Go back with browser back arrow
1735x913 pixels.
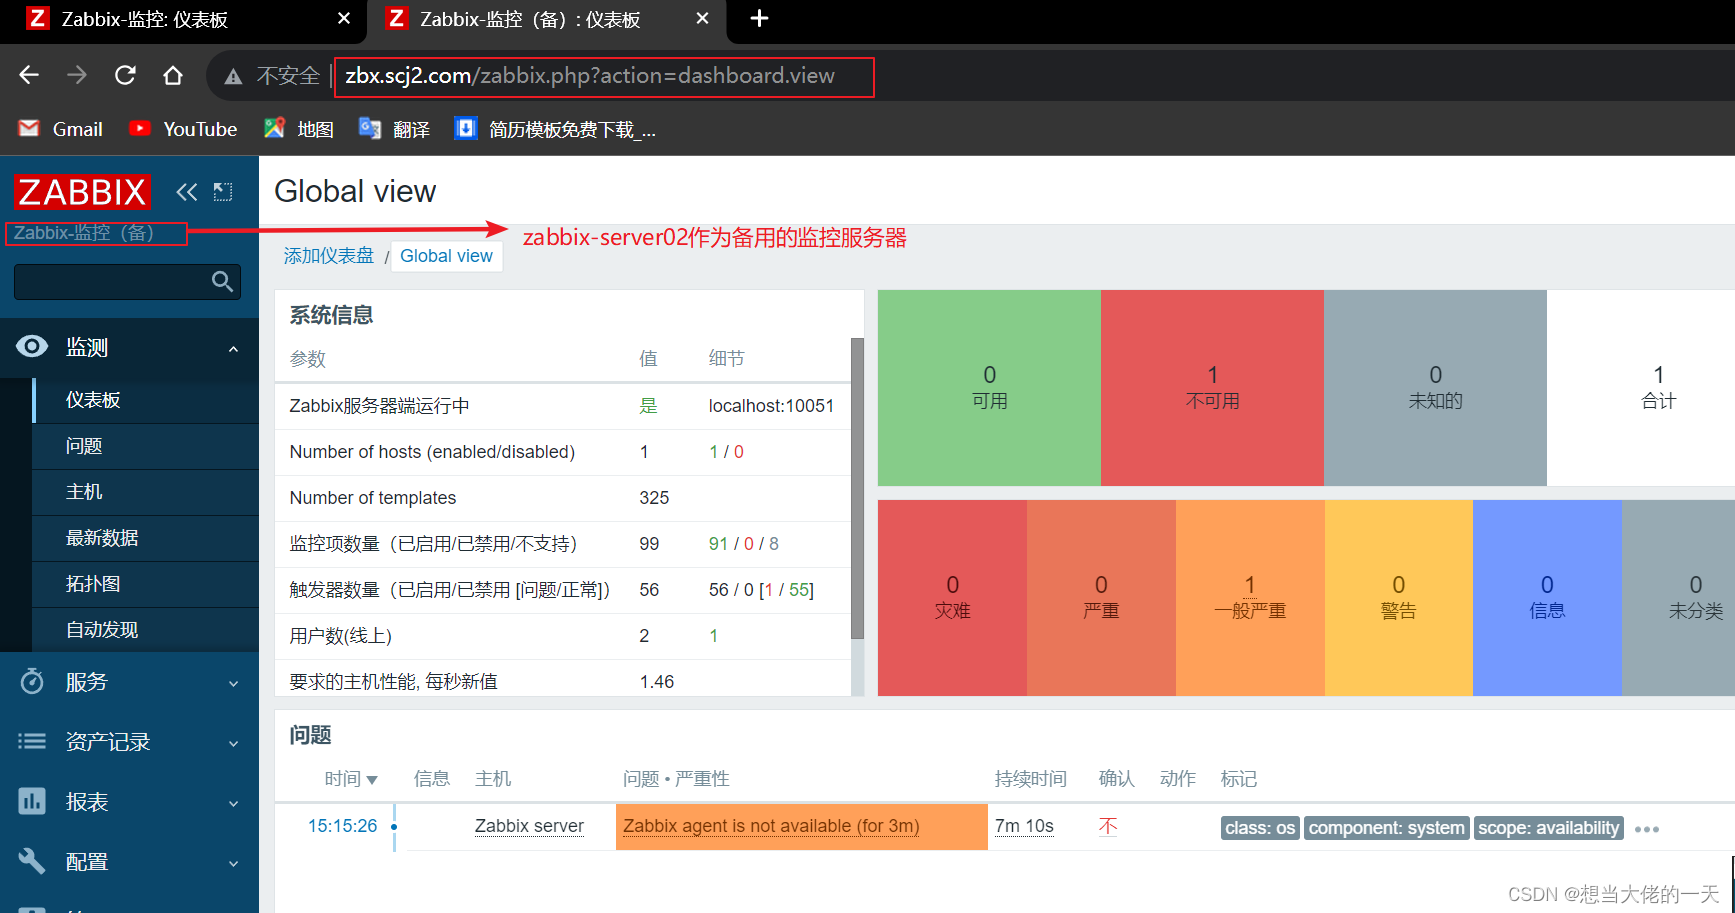(29, 75)
